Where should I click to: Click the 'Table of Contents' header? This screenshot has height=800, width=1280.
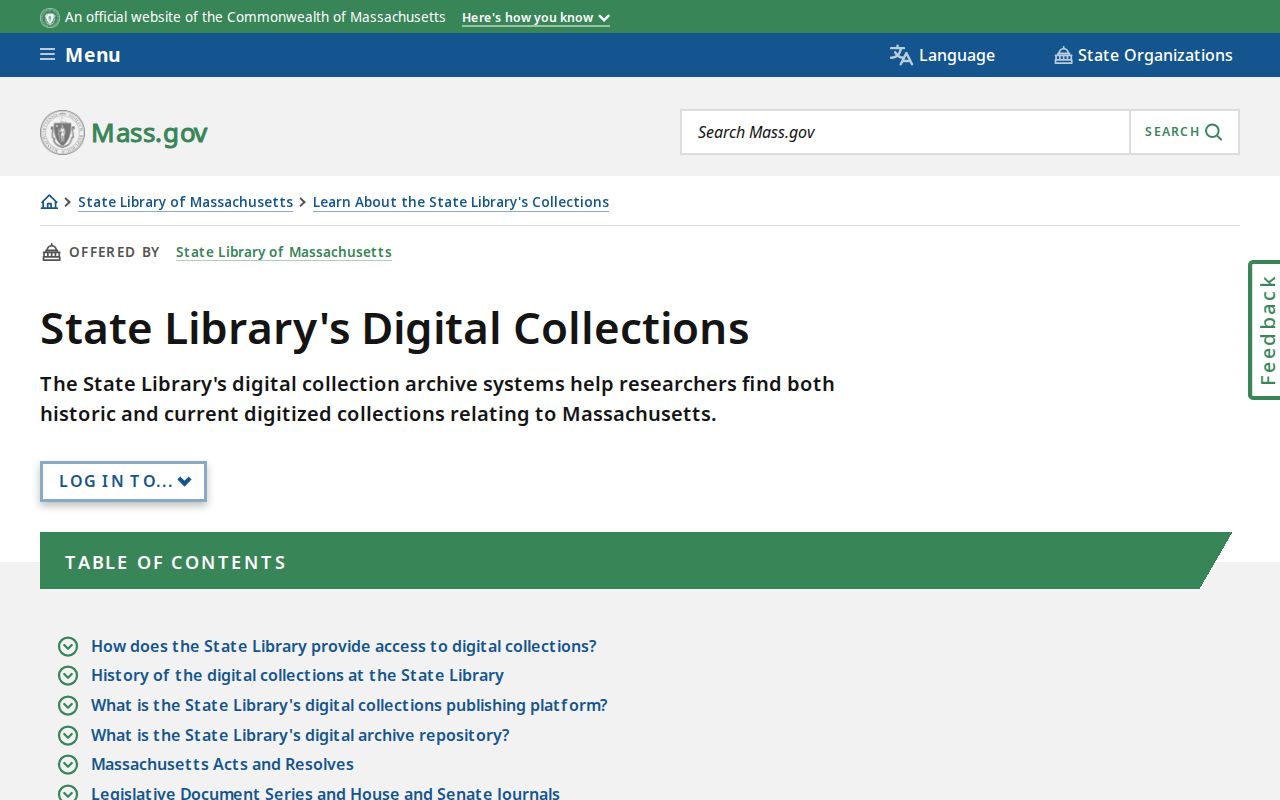click(635, 561)
